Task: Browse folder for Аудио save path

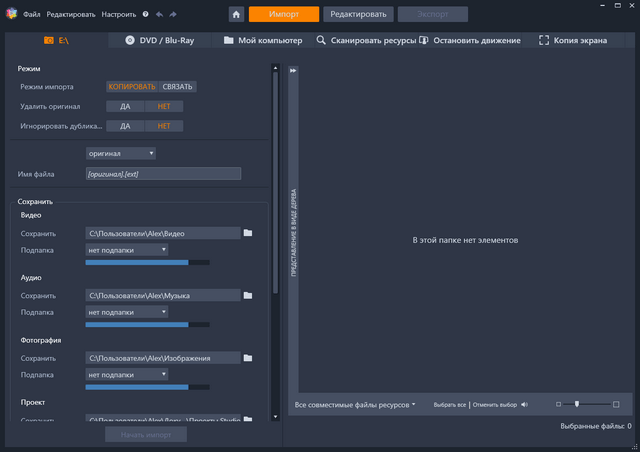Action: [x=248, y=296]
